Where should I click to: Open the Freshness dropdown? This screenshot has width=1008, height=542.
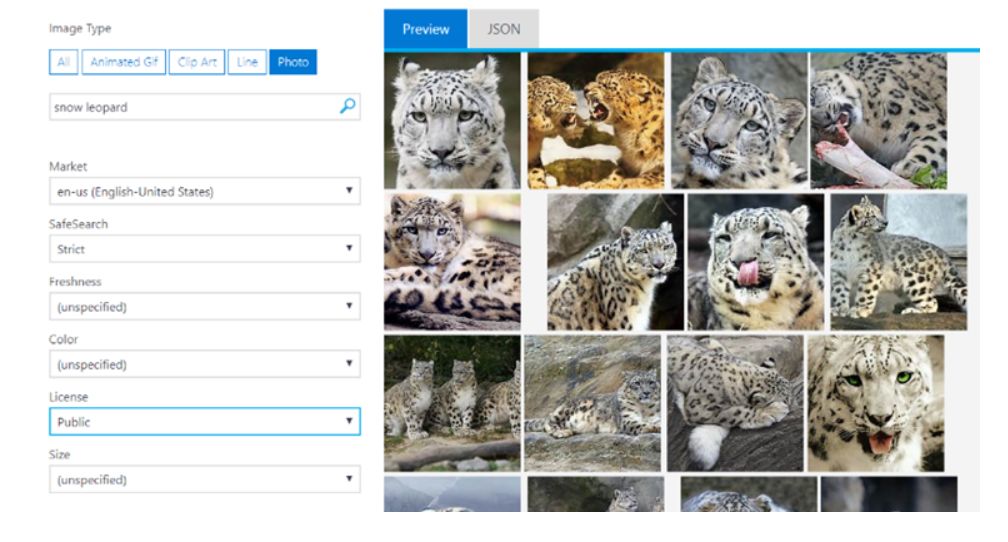click(204, 307)
